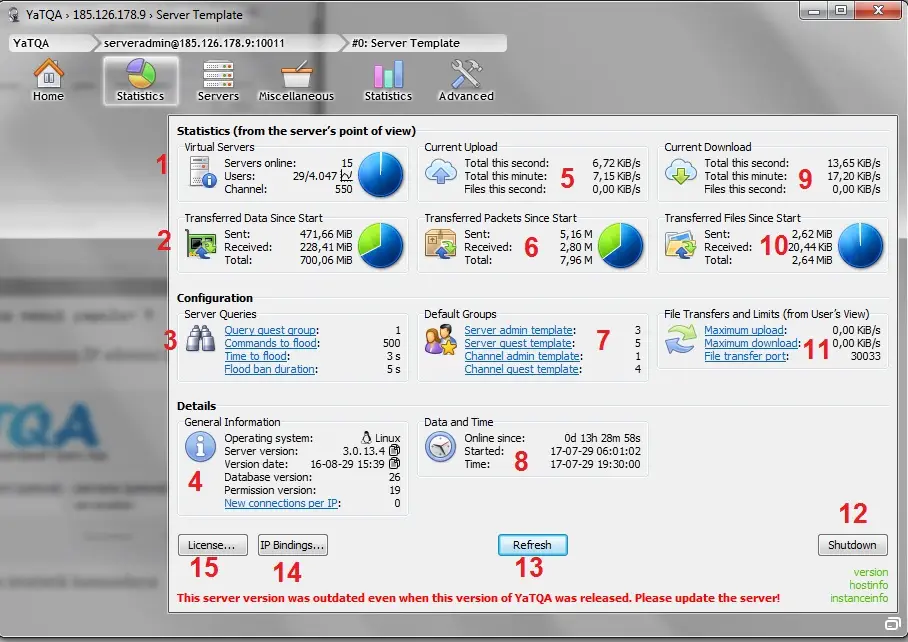The width and height of the screenshot is (908, 642).
Task: Open the Maximum upload link
Action: [x=744, y=330]
